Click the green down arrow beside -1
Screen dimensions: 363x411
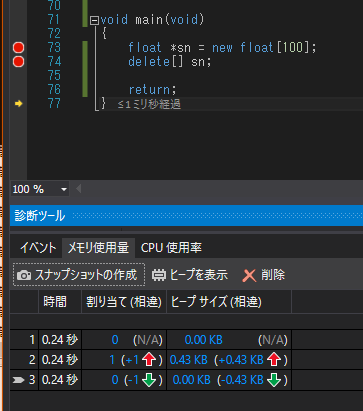149,380
